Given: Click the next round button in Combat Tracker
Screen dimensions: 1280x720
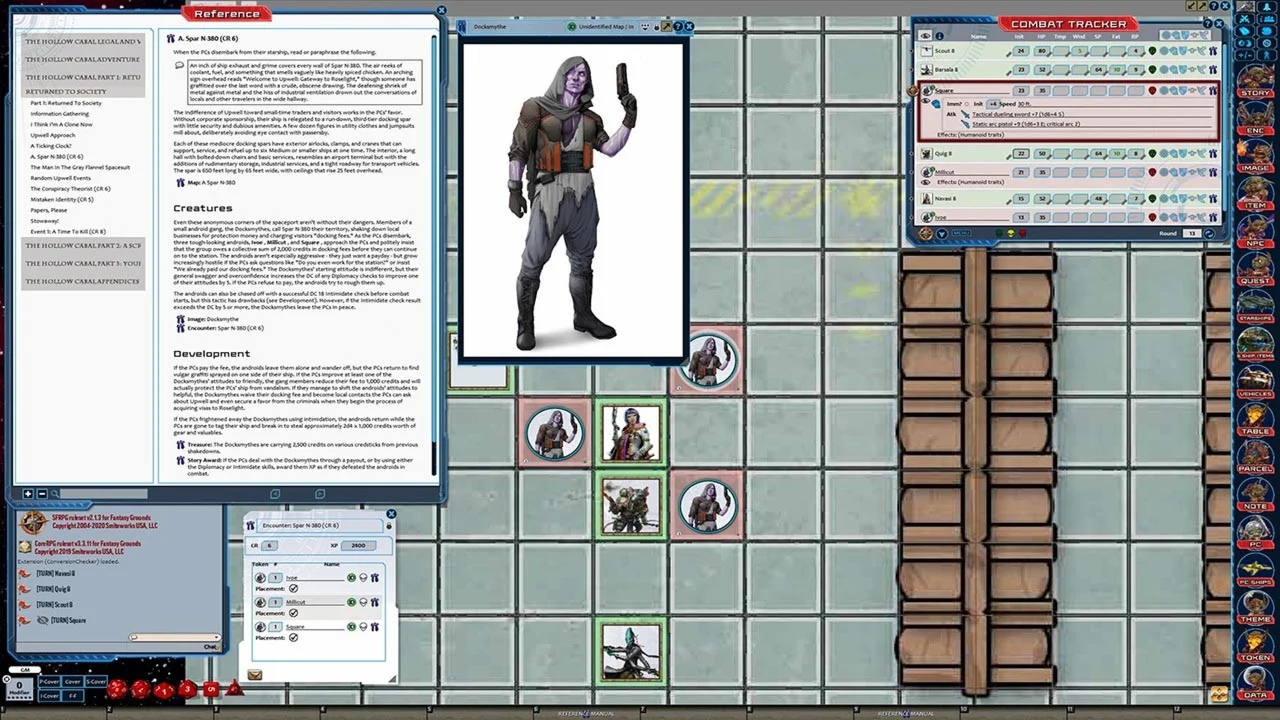Looking at the screenshot, I should (x=1209, y=234).
